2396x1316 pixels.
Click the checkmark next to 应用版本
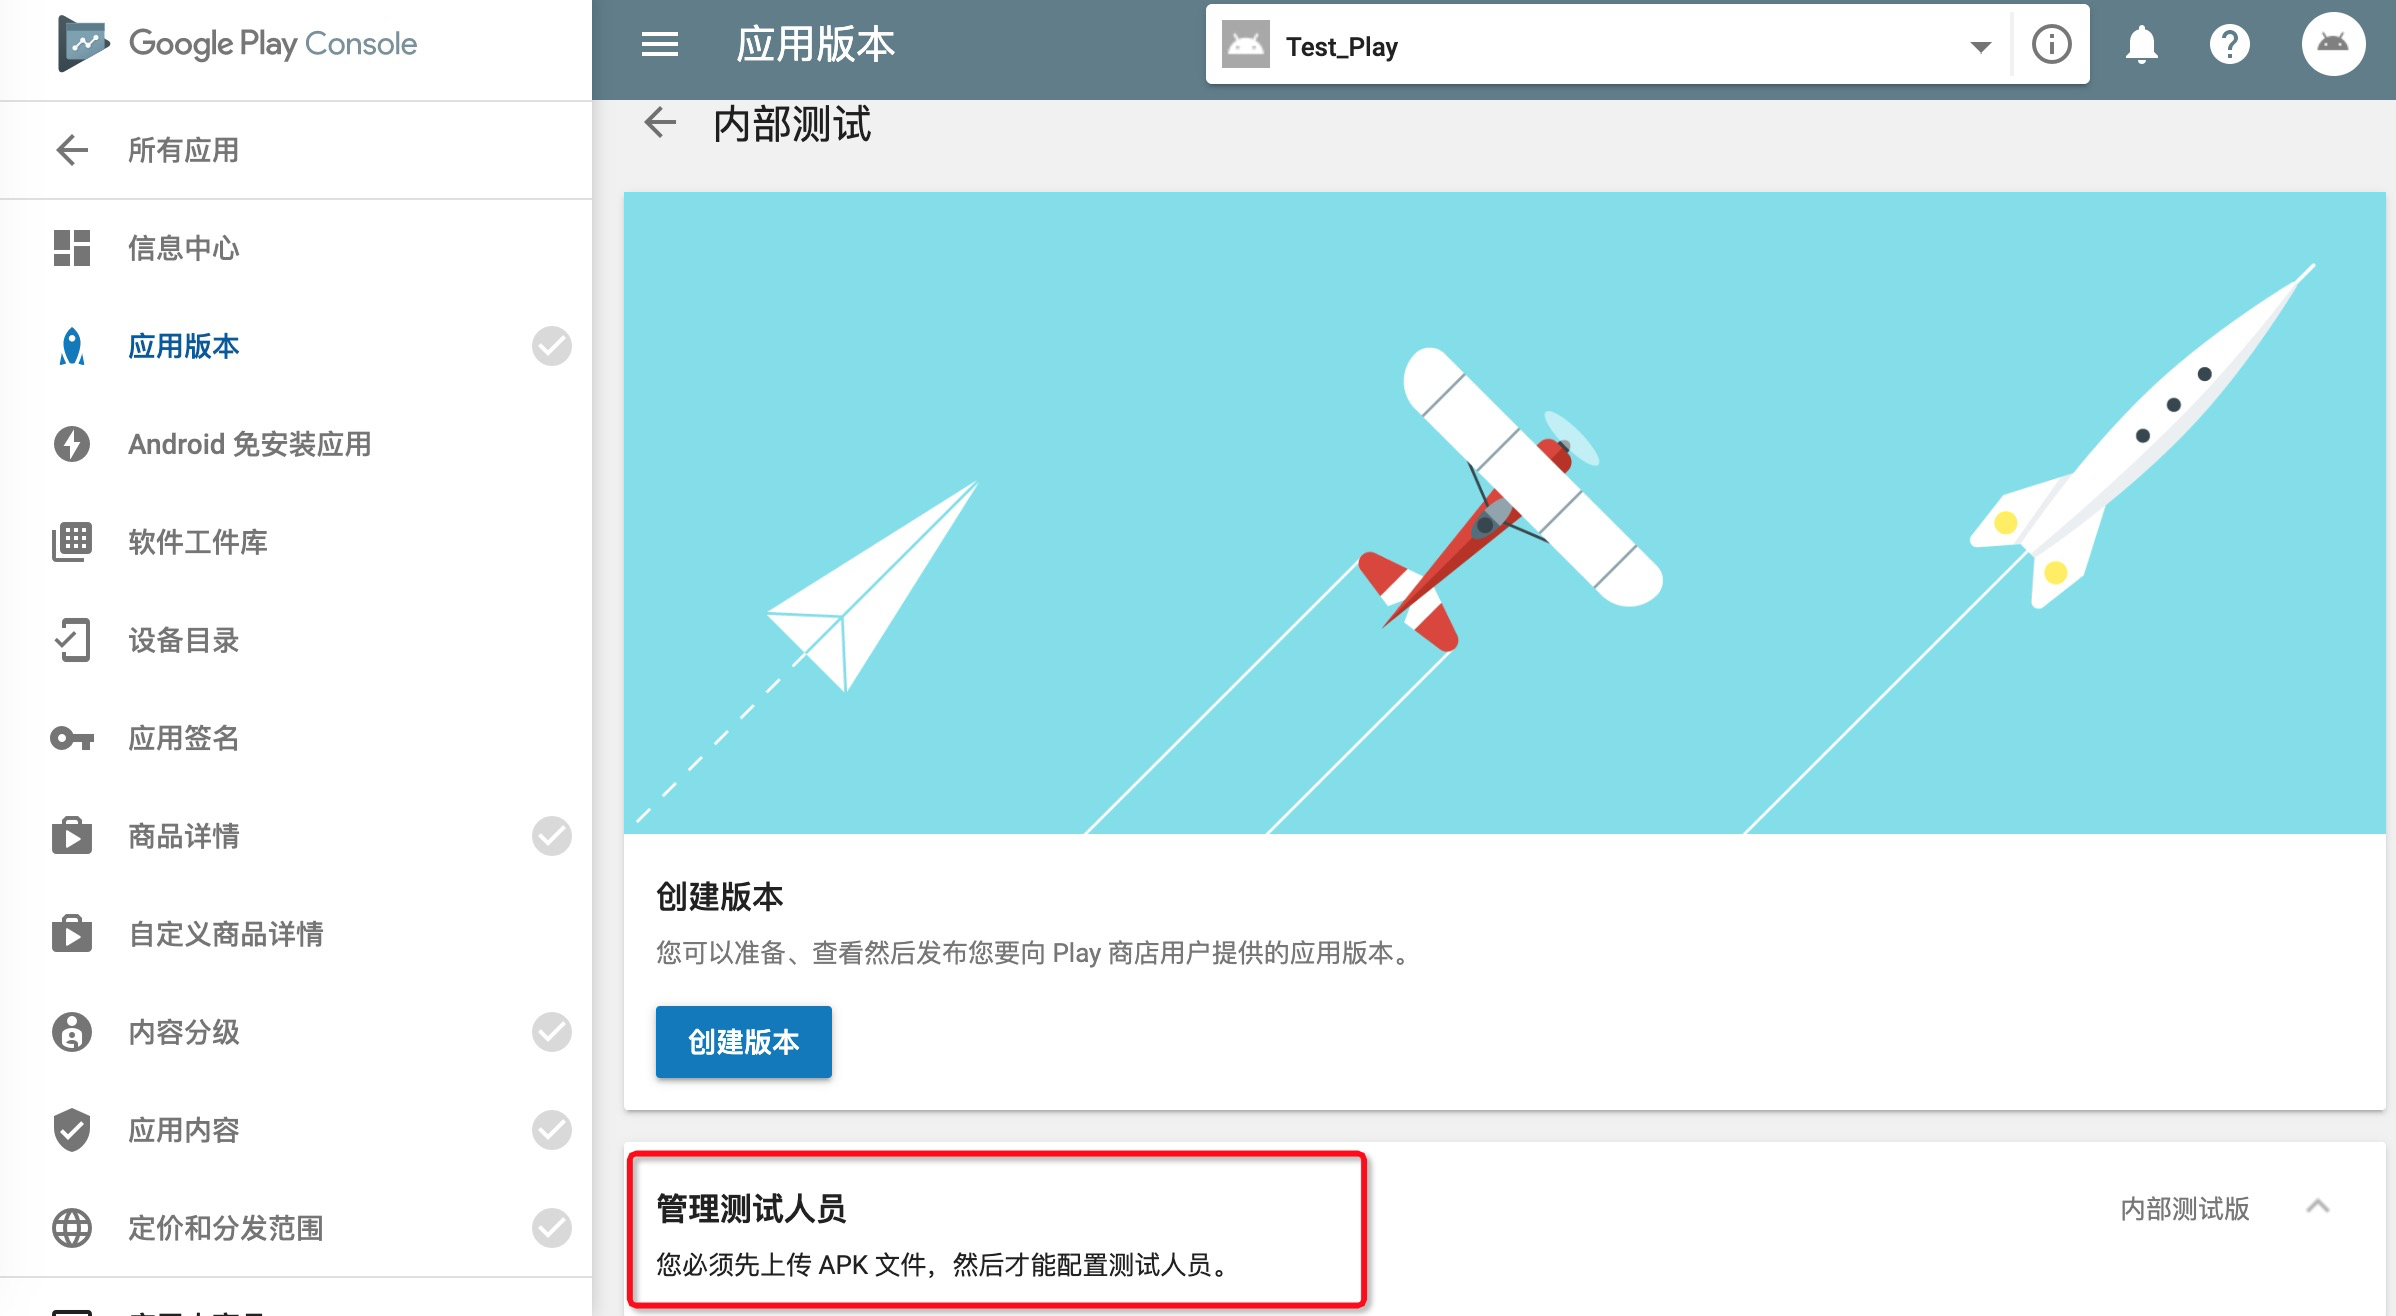pos(551,346)
